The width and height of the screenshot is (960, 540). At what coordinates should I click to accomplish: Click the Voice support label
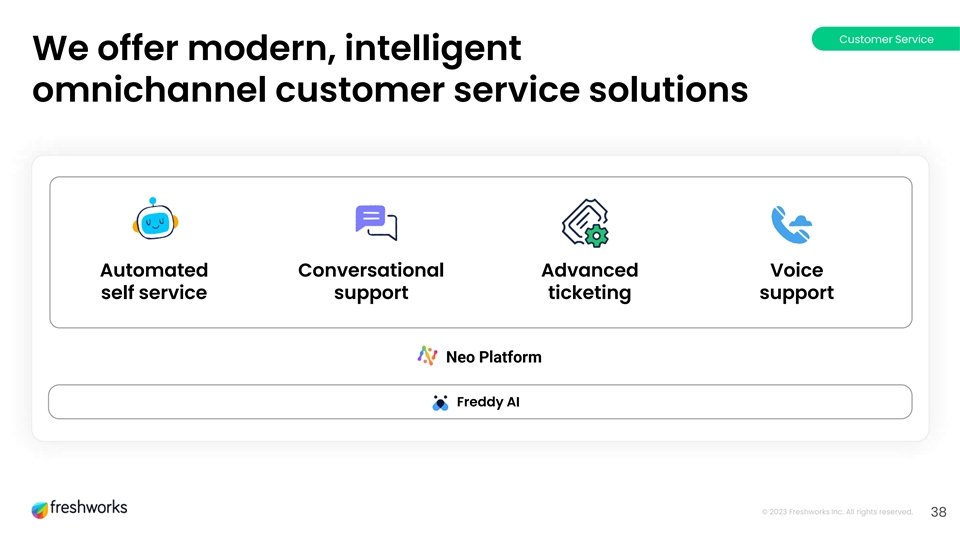pos(796,281)
